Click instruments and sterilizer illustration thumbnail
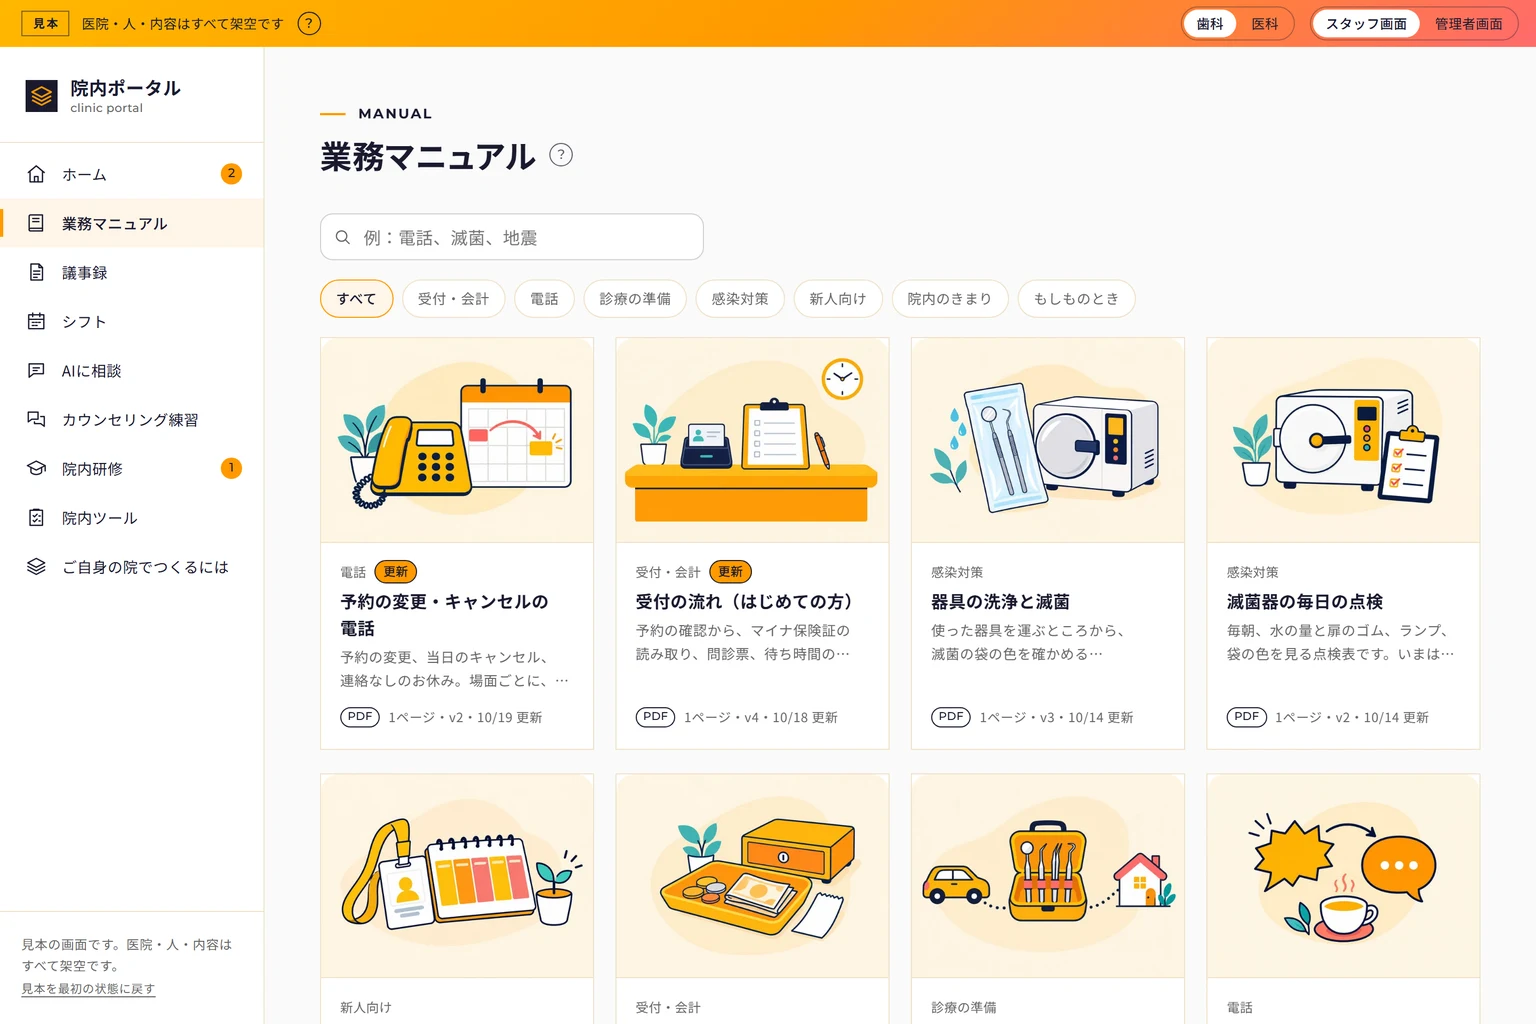The width and height of the screenshot is (1536, 1024). coord(1048,440)
